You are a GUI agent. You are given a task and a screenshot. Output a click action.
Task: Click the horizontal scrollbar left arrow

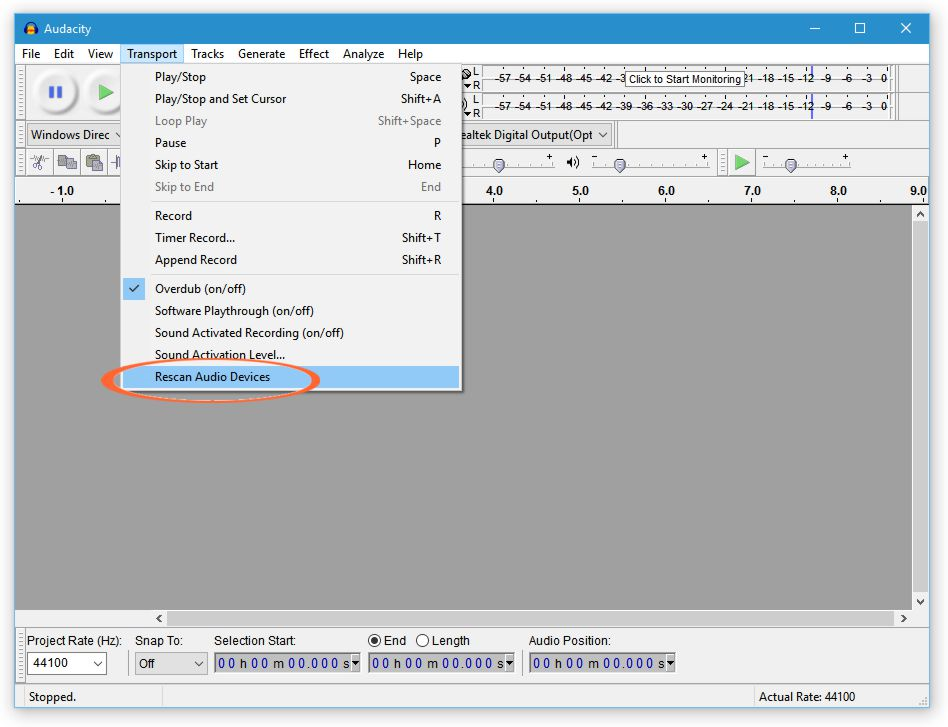click(x=159, y=618)
